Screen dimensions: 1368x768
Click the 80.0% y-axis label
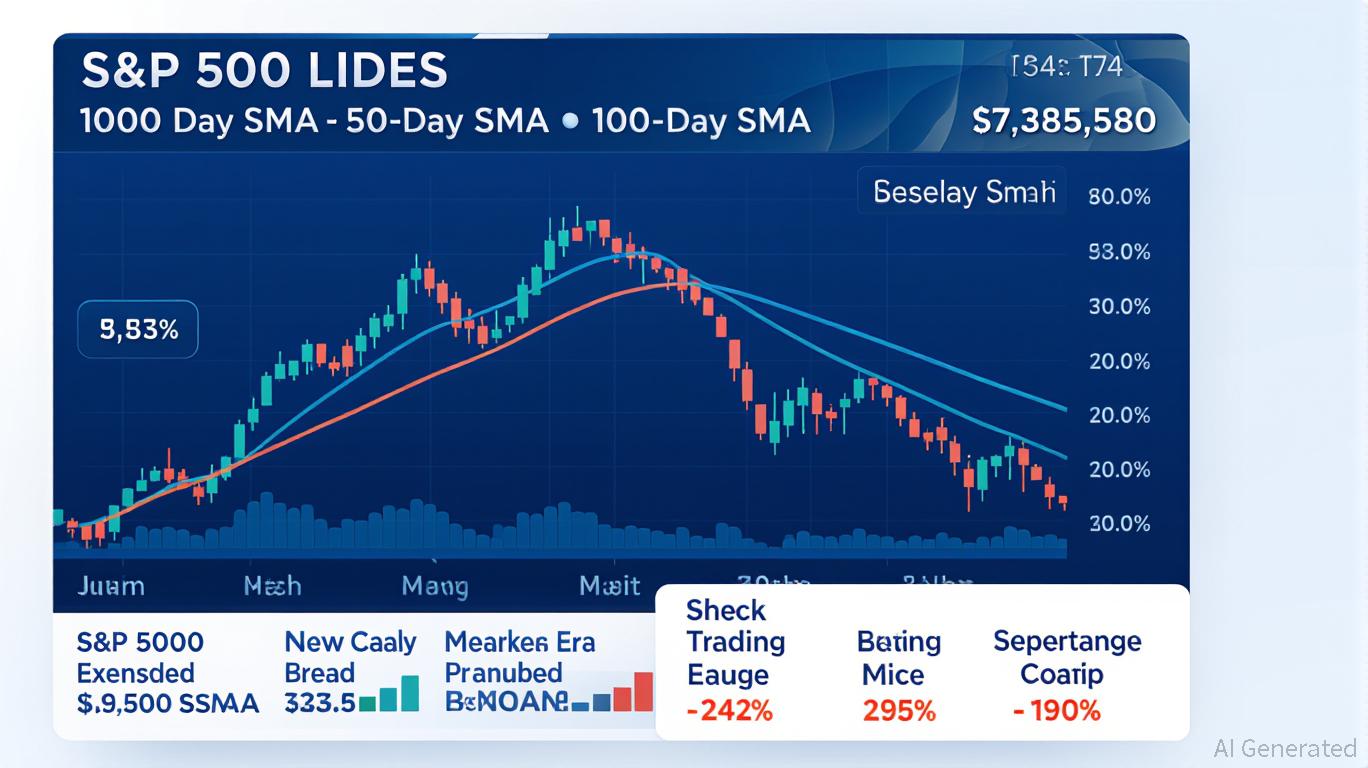click(1119, 197)
